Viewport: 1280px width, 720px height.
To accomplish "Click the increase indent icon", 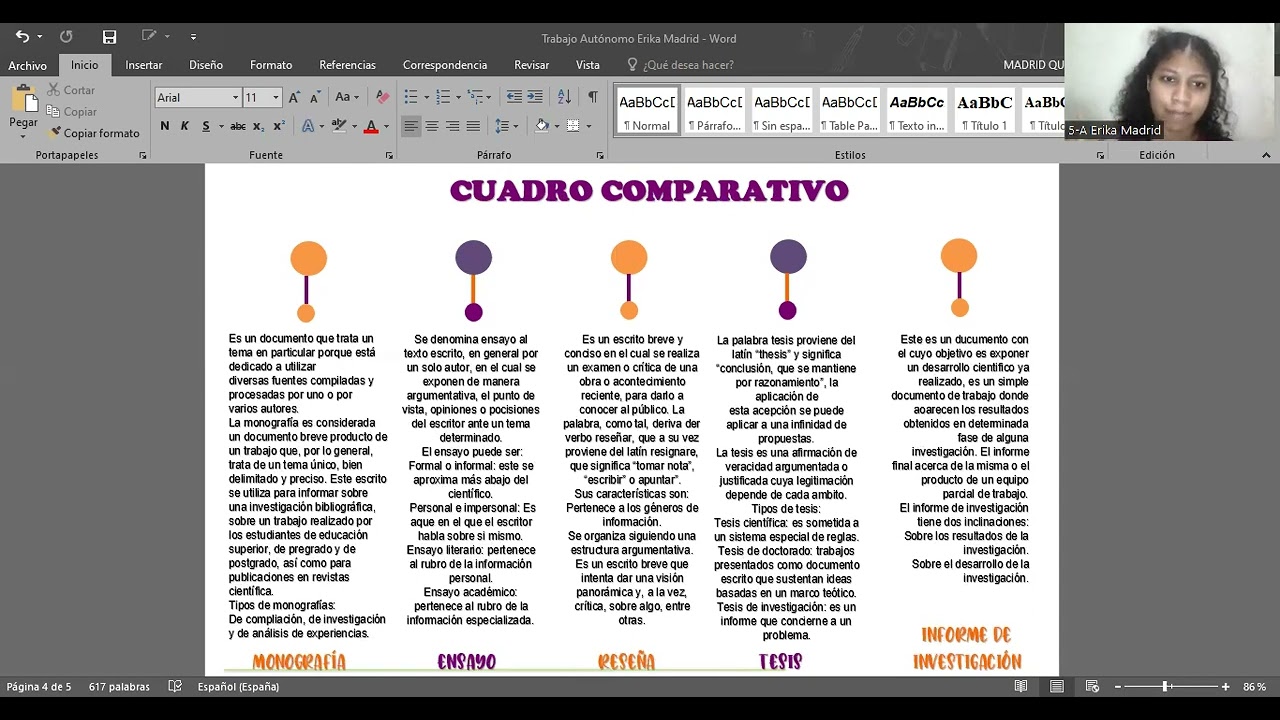I will pyautogui.click(x=535, y=97).
